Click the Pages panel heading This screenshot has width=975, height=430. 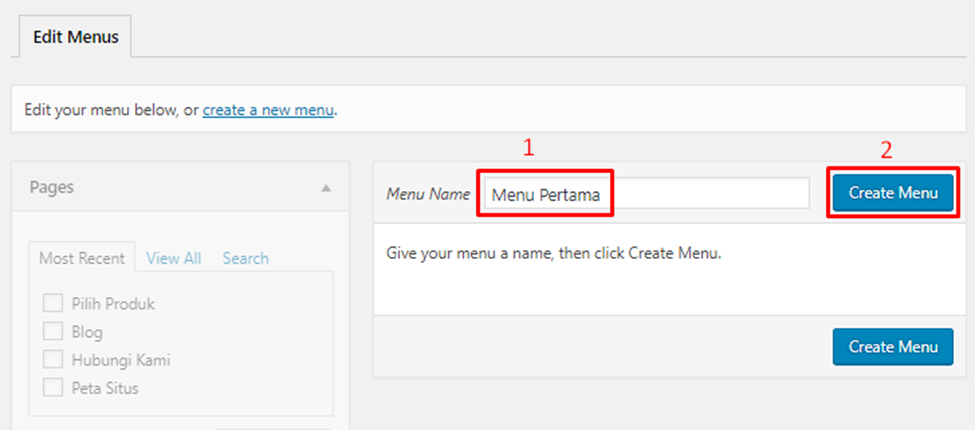pyautogui.click(x=51, y=187)
